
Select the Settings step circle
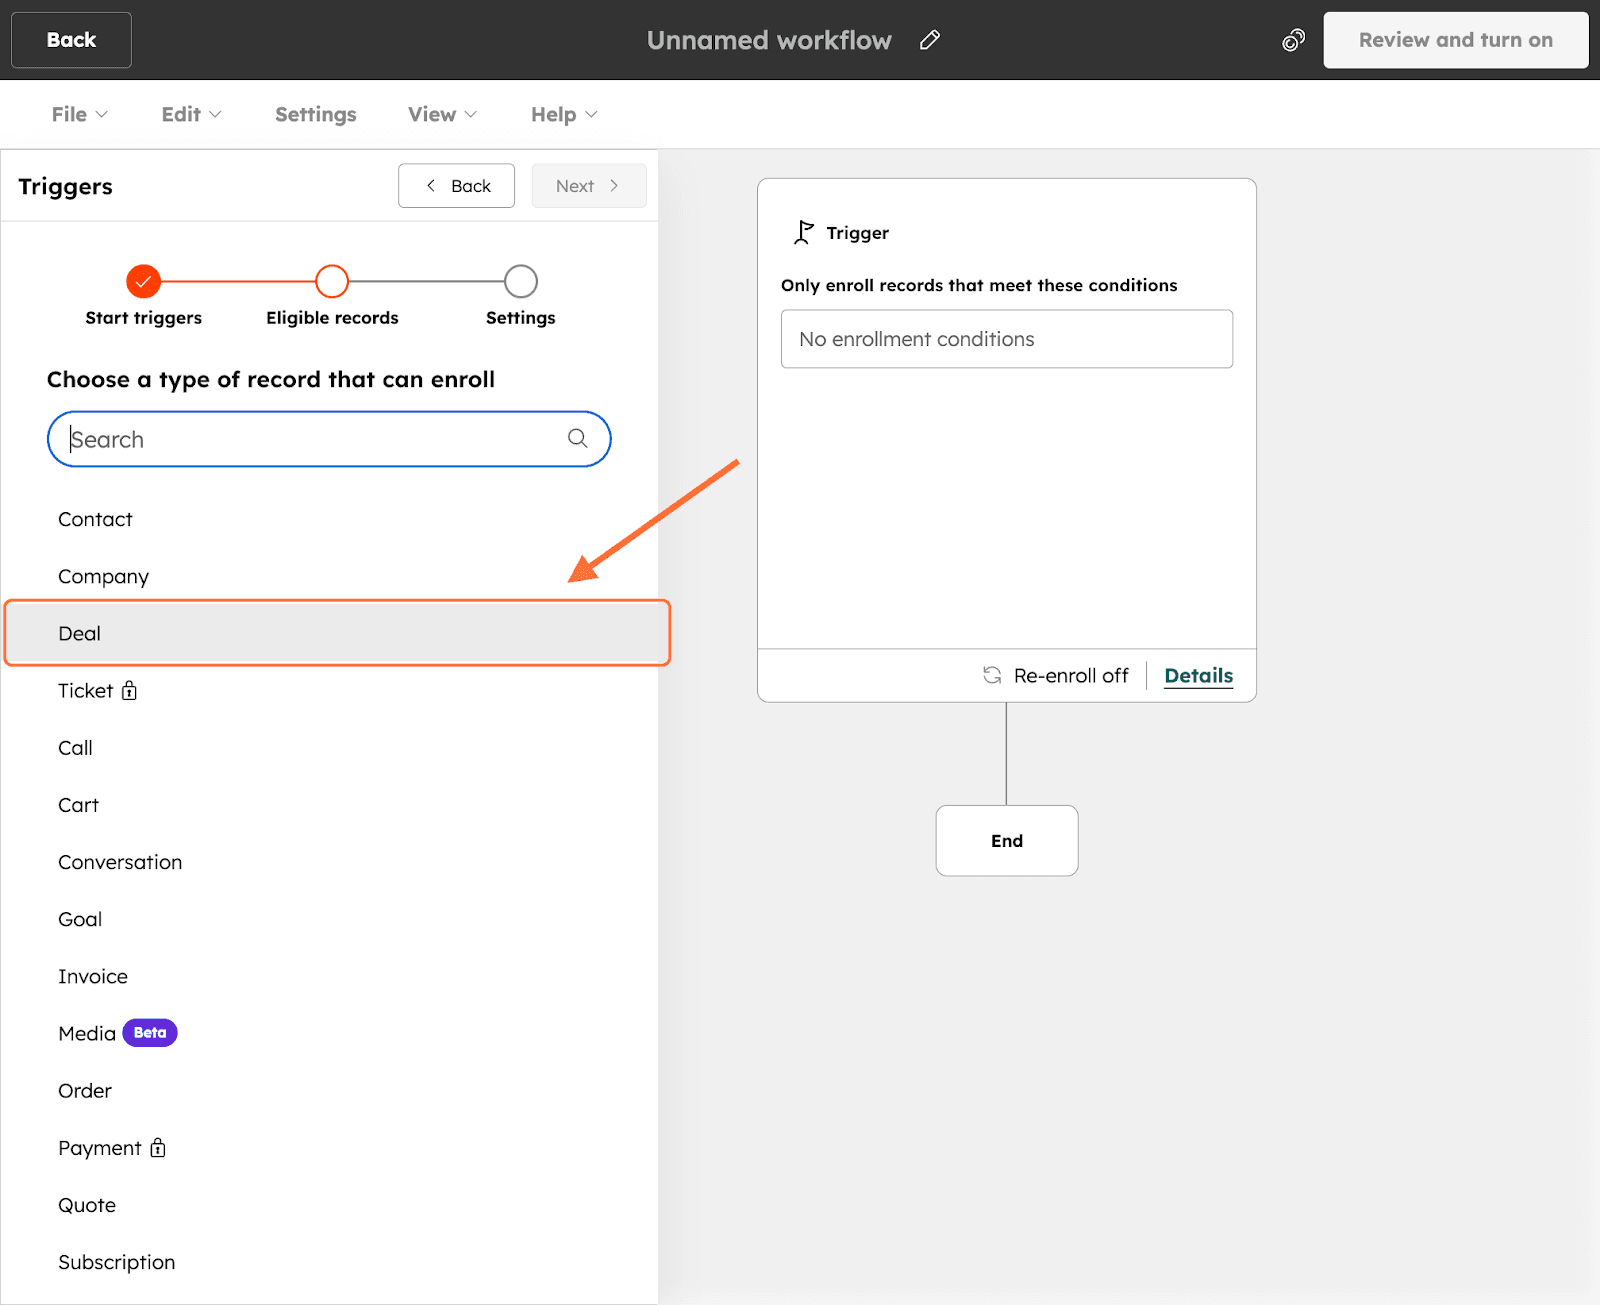(520, 282)
